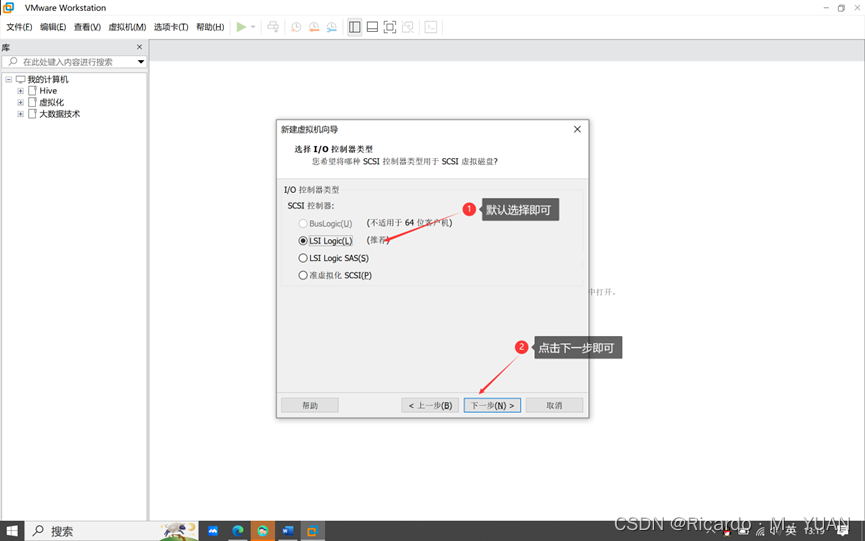Click the Full Screen mode icon
Image resolution: width=865 pixels, height=541 pixels.
(x=390, y=27)
